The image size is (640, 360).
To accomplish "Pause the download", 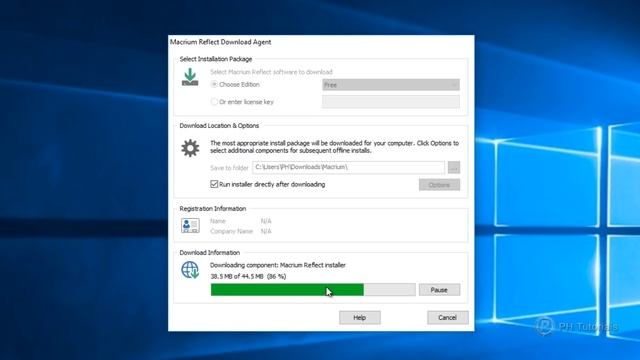I will (439, 290).
